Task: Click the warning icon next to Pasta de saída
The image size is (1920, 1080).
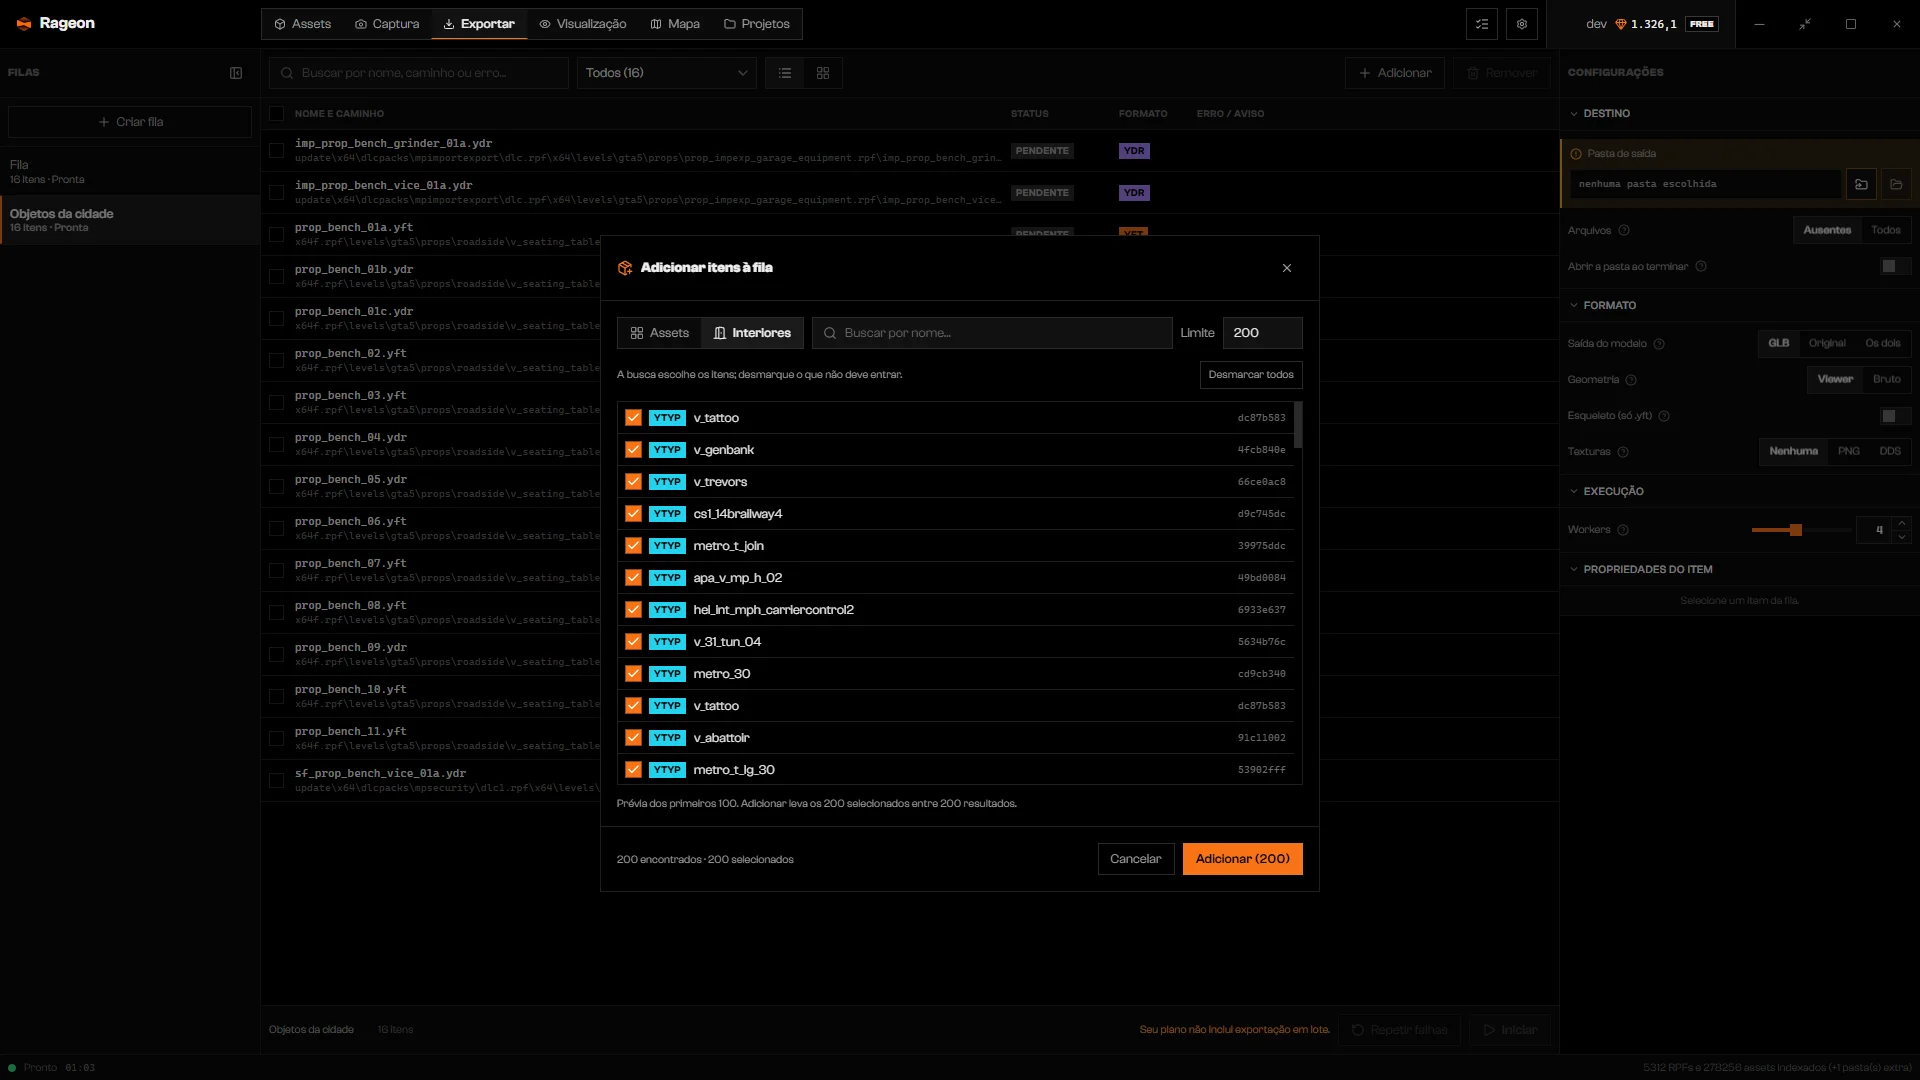Action: (1576, 154)
